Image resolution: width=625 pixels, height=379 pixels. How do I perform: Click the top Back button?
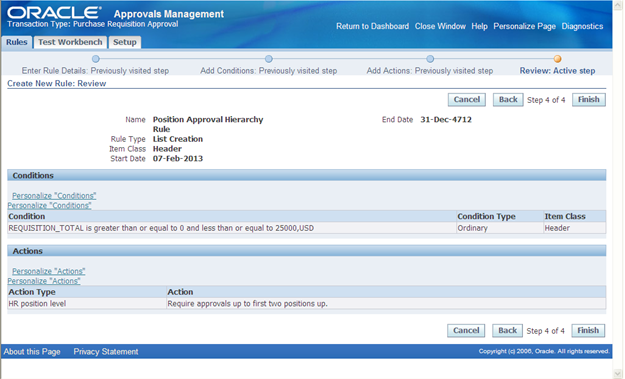pos(508,100)
